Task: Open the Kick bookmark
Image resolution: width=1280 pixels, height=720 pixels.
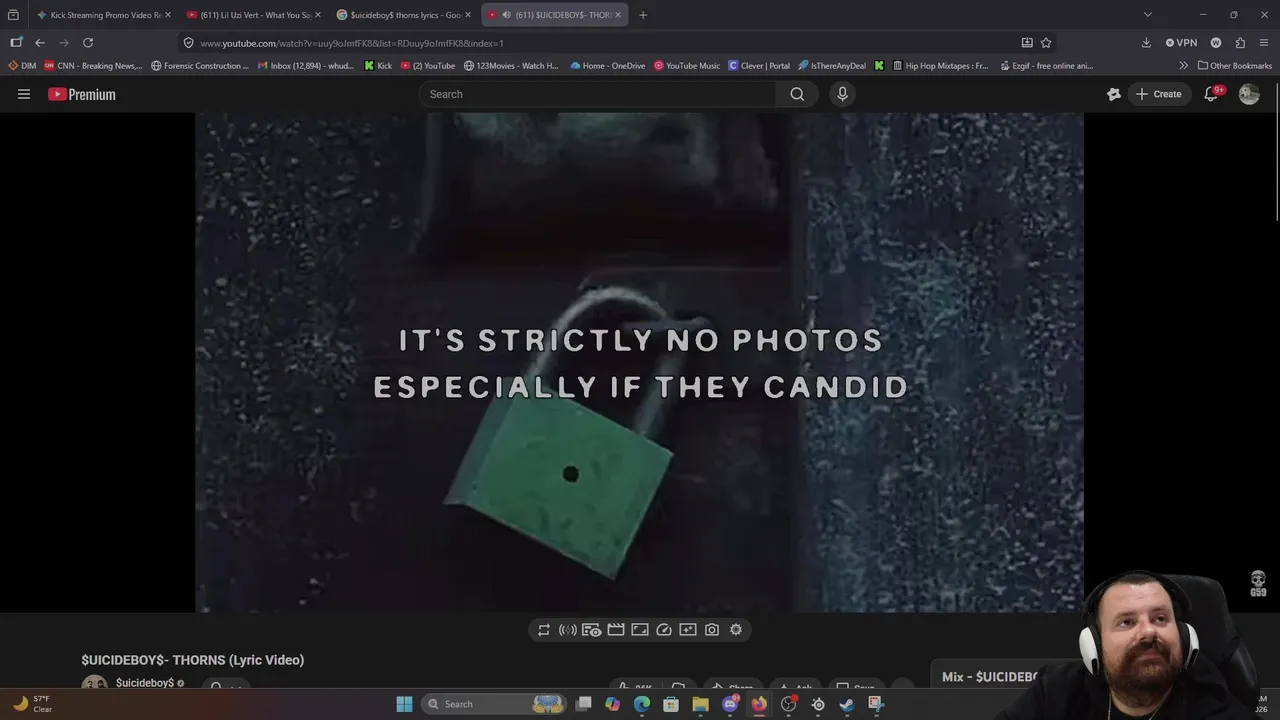Action: [378, 66]
